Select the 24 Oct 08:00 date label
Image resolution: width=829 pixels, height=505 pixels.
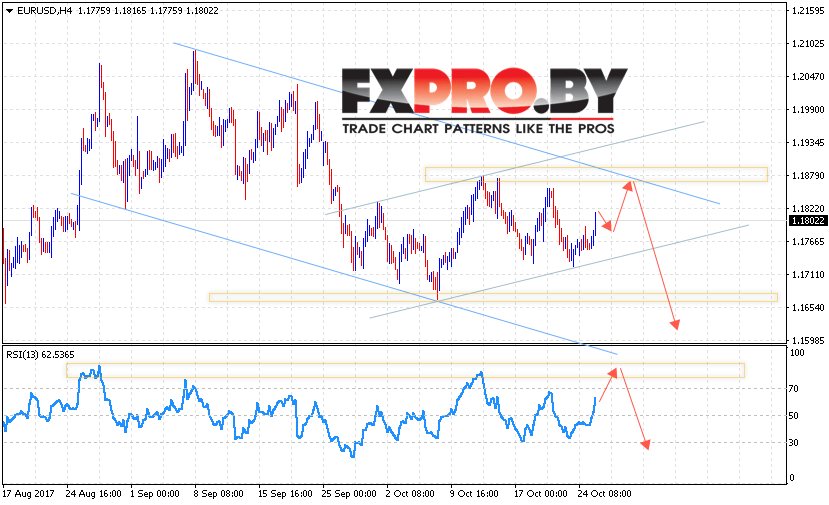(605, 494)
